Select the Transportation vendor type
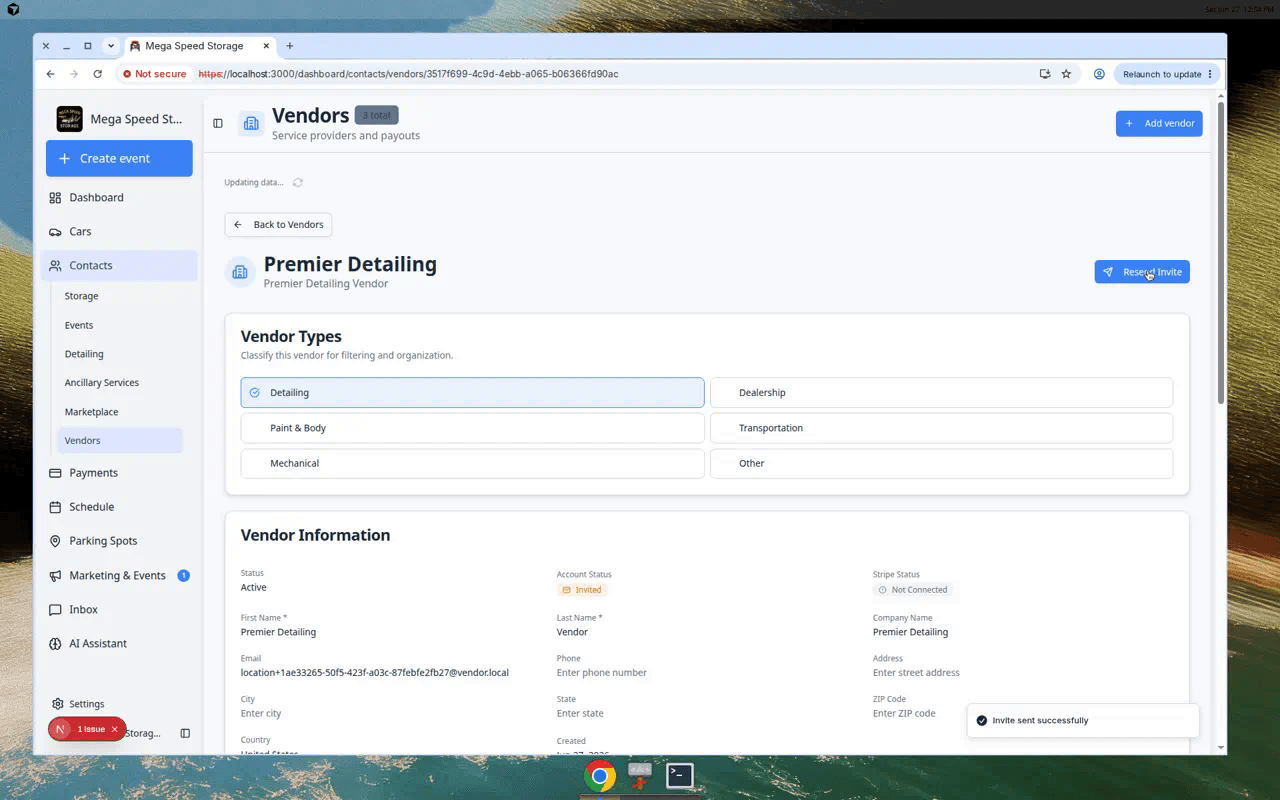Screen dimensions: 1280x800 pos(941,428)
